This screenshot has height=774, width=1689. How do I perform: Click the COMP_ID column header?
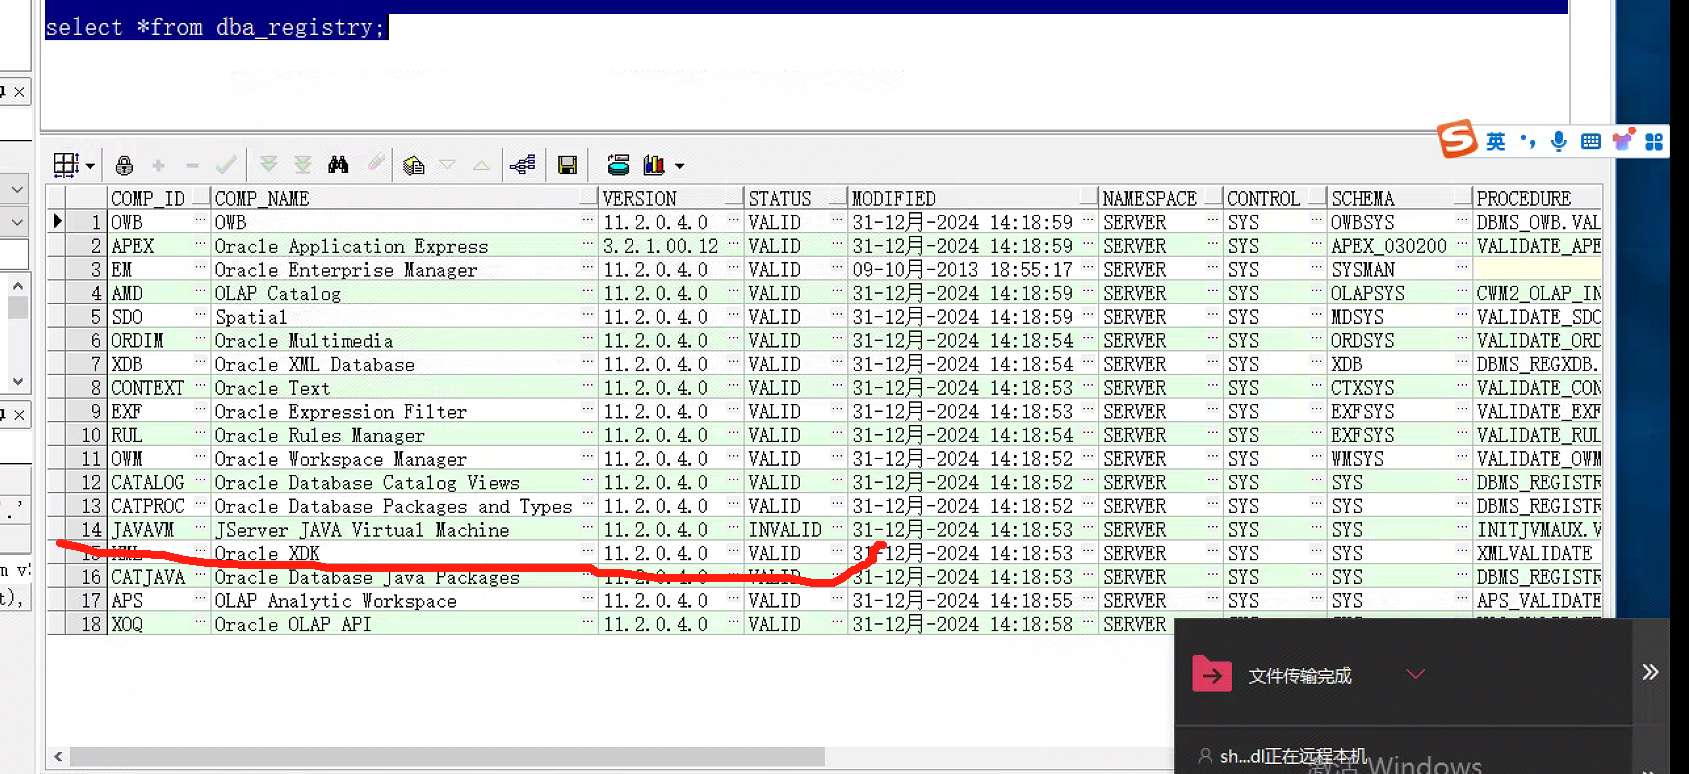click(158, 198)
